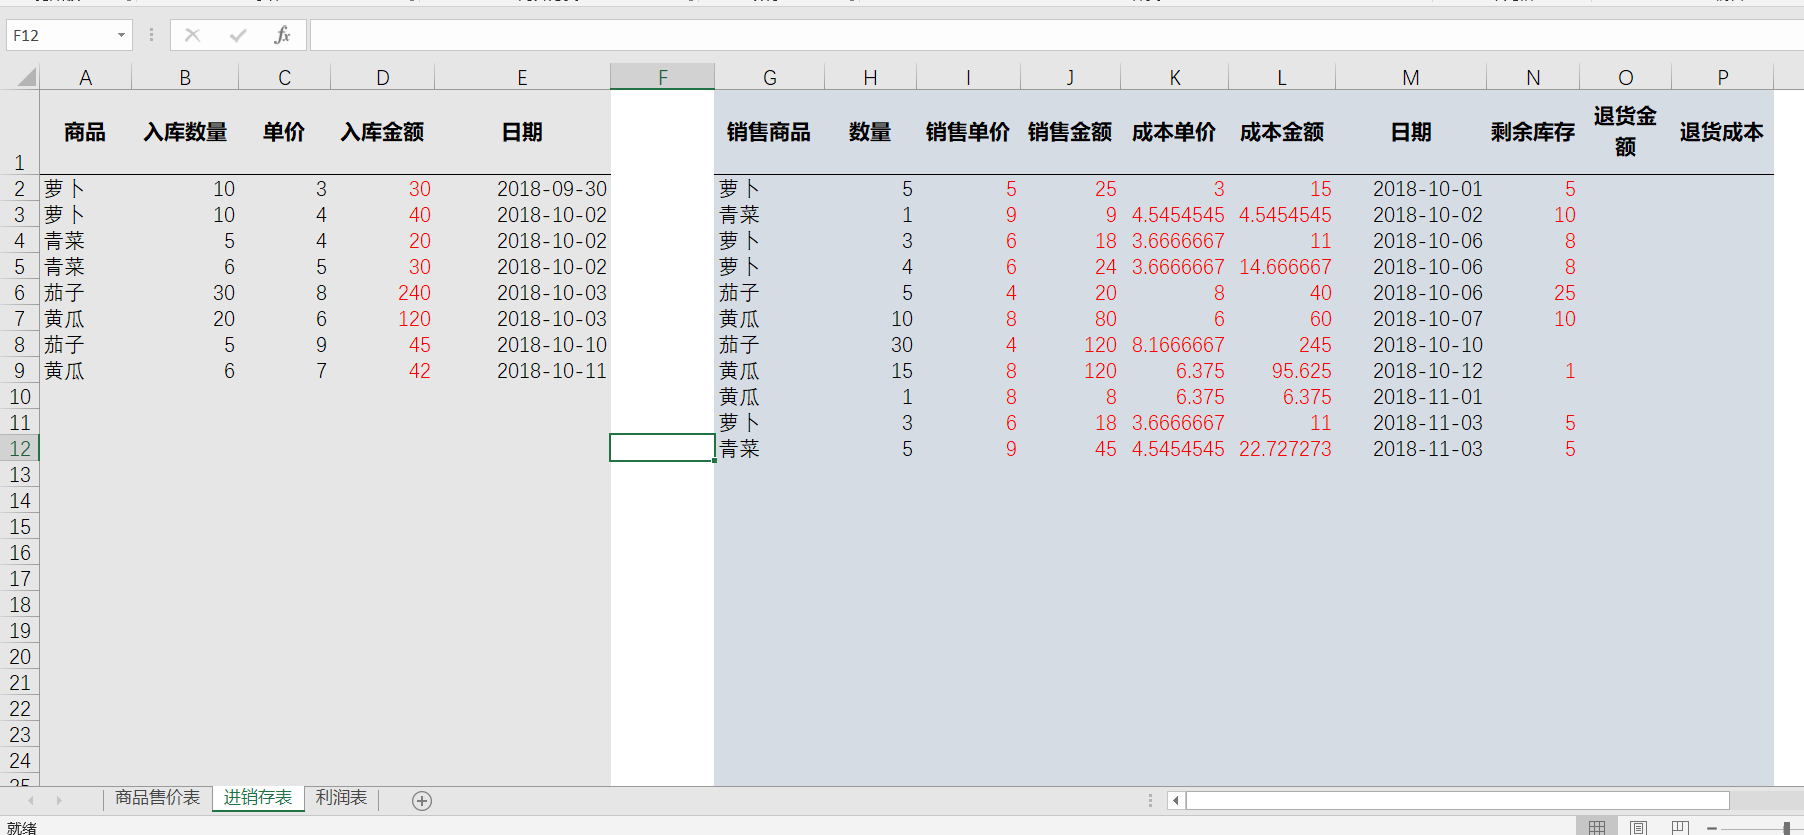Click the horizontal scrollbar thumb
The height and width of the screenshot is (835, 1804).
click(1457, 800)
